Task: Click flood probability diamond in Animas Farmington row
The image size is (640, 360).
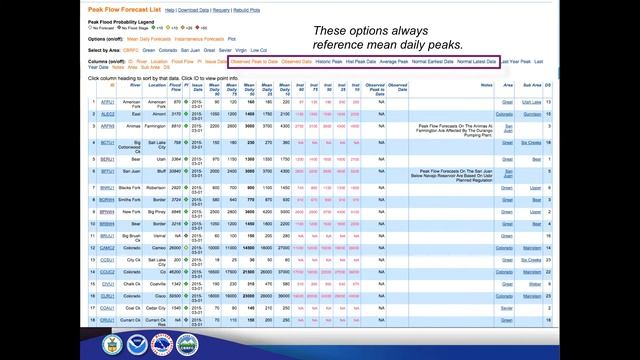Action: [186, 126]
